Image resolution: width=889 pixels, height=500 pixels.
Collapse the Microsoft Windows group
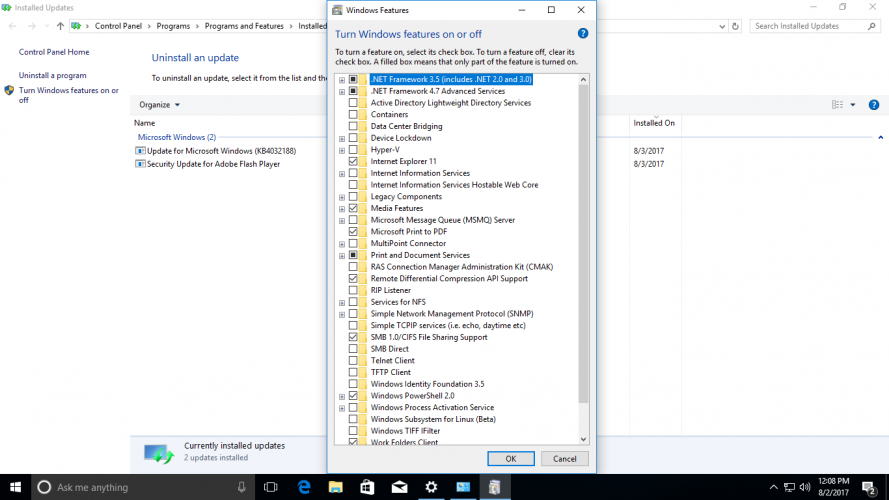click(880, 137)
